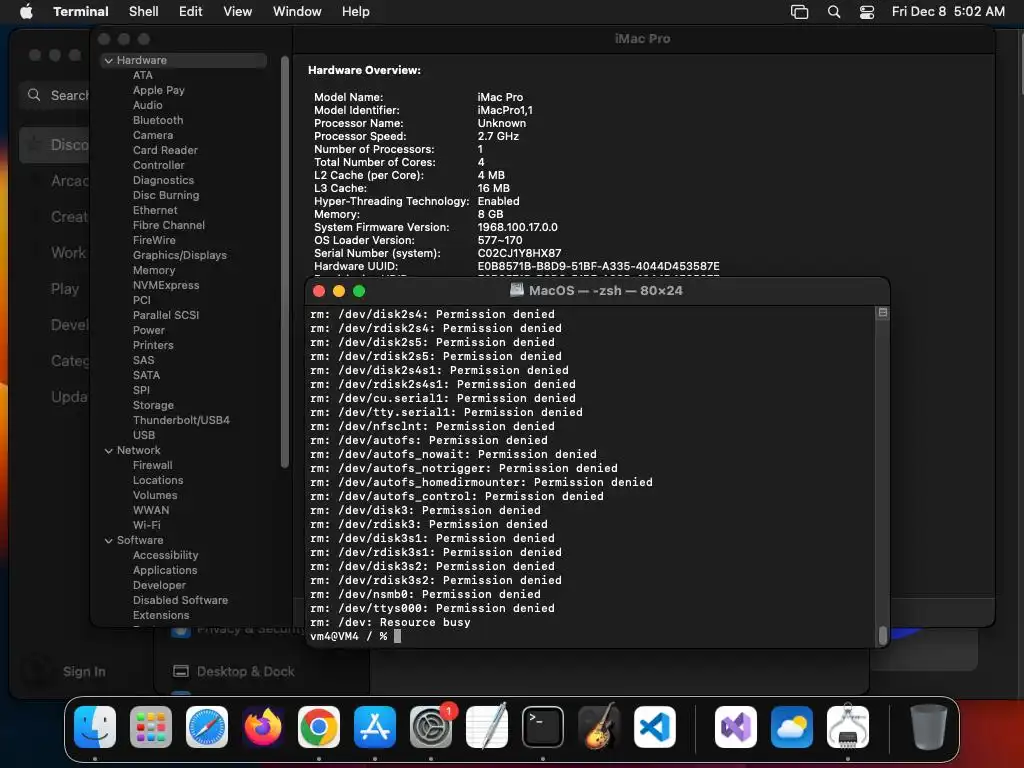Select Applications under Software
Viewport: 1024px width, 768px height.
pyautogui.click(x=165, y=571)
